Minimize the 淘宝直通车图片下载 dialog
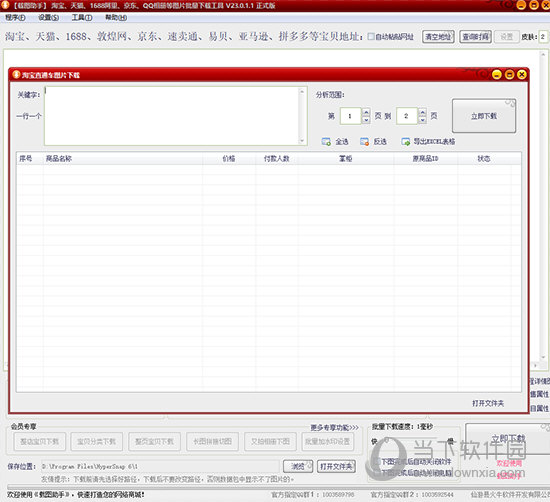 coord(496,75)
